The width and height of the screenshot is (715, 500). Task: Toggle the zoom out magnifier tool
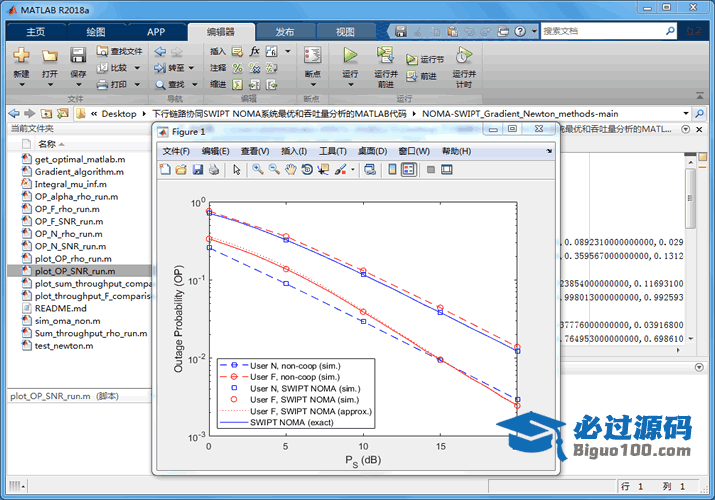click(274, 170)
